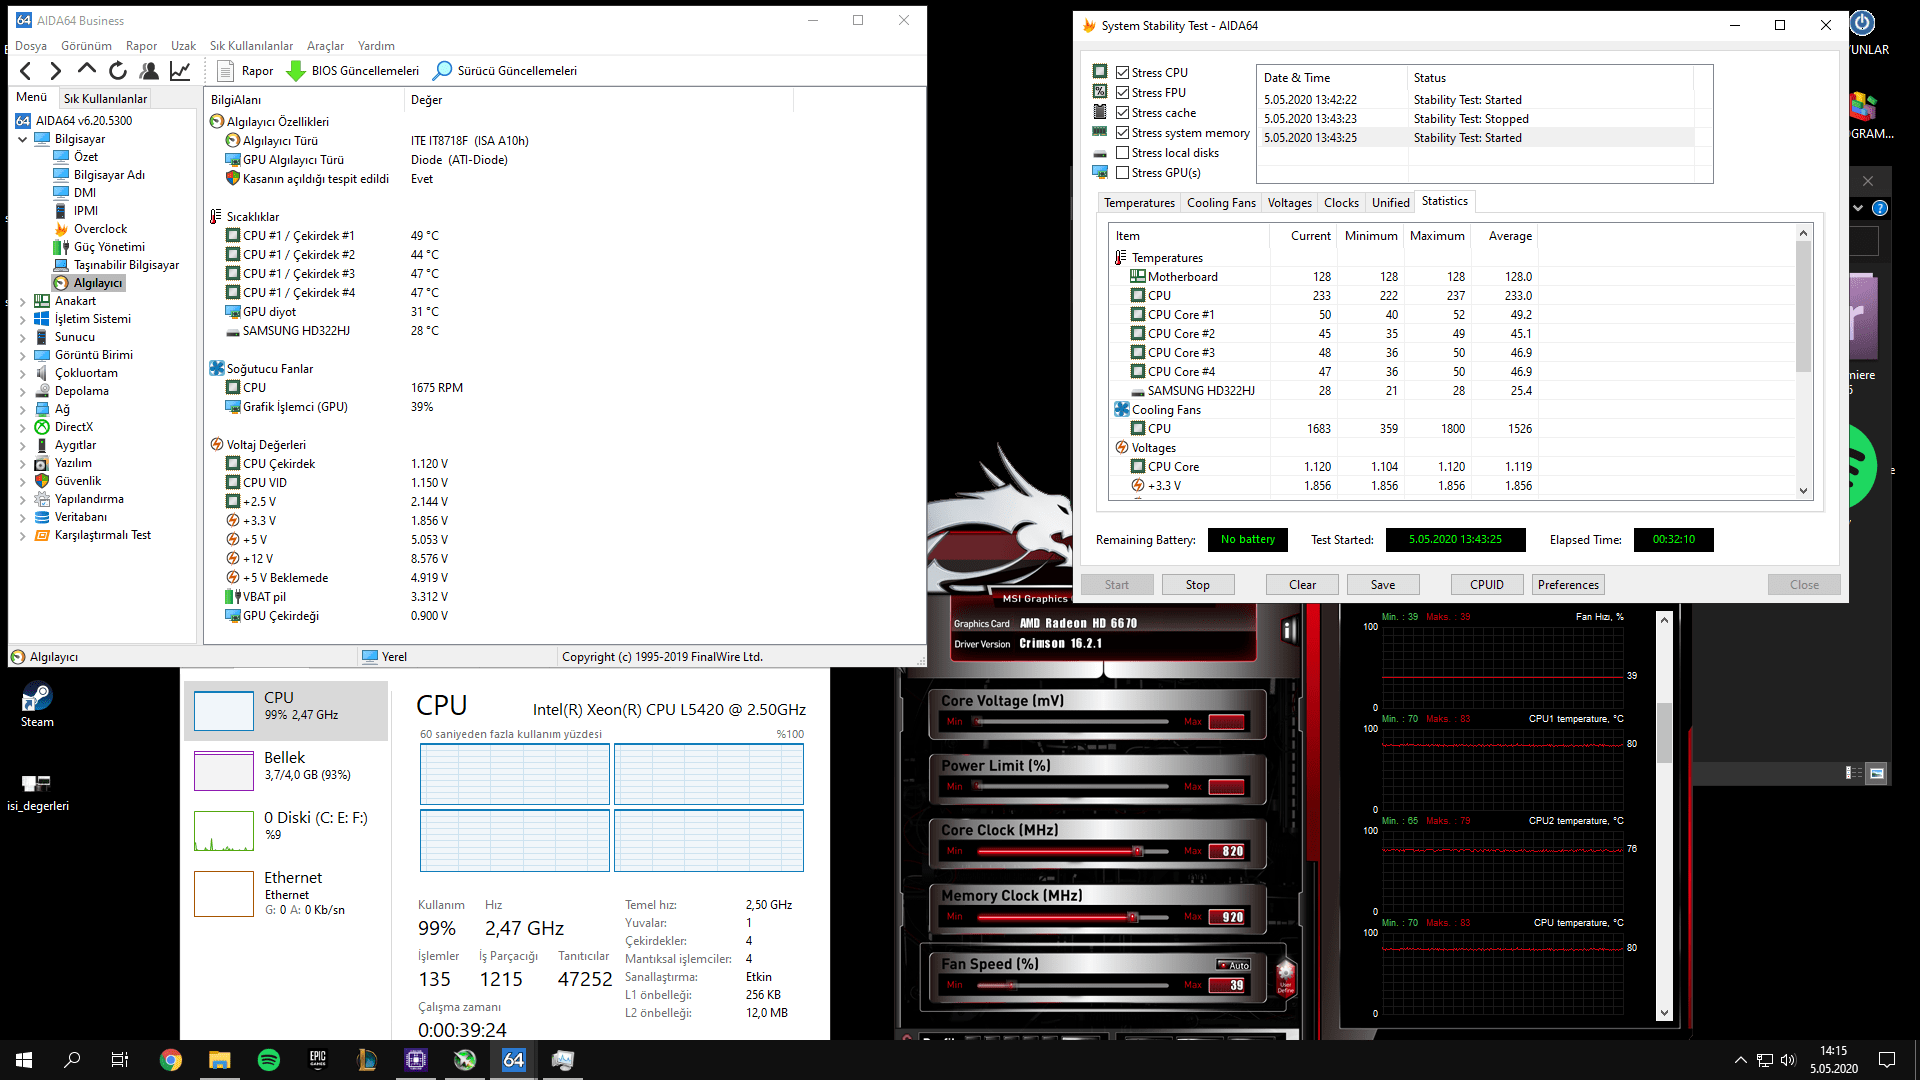
Task: Click the Rapor document icon
Action: (226, 71)
